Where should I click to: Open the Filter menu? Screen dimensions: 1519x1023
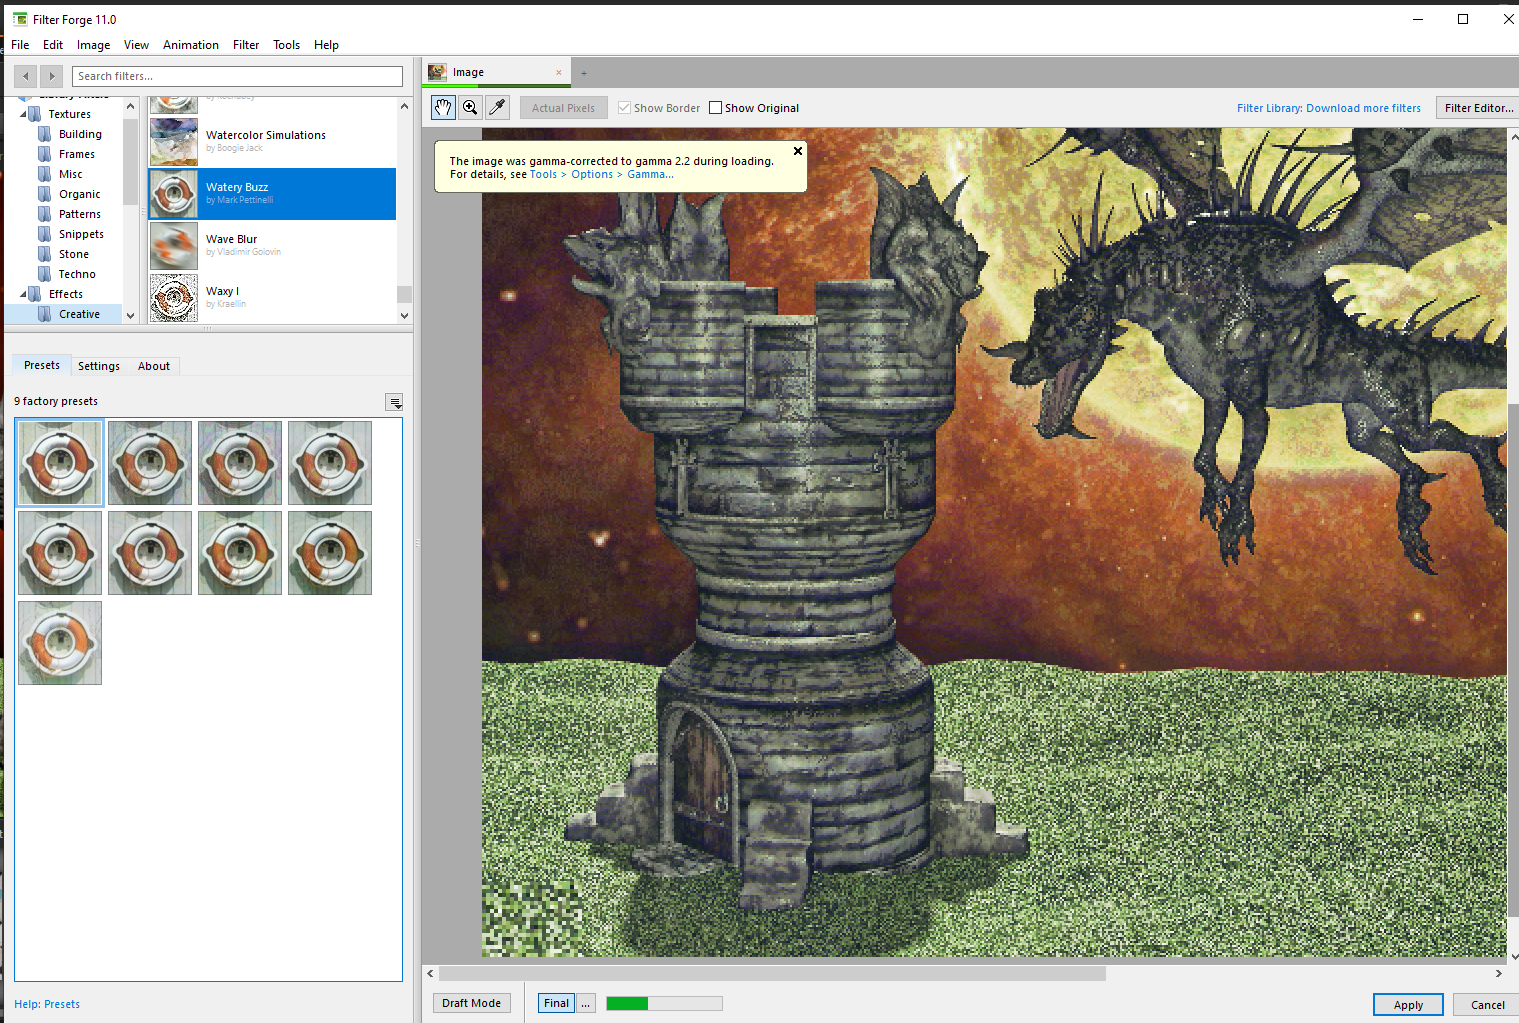click(x=246, y=45)
